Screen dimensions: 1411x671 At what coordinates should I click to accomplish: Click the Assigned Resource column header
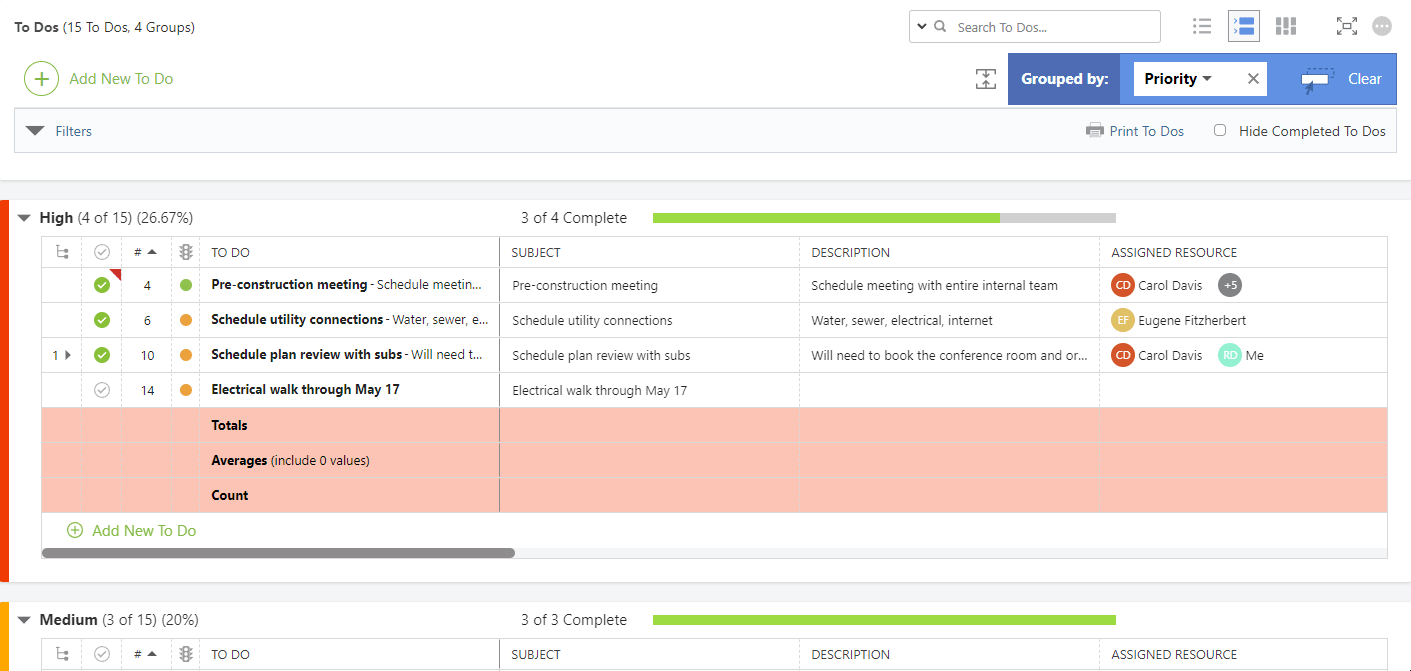pos(1174,253)
